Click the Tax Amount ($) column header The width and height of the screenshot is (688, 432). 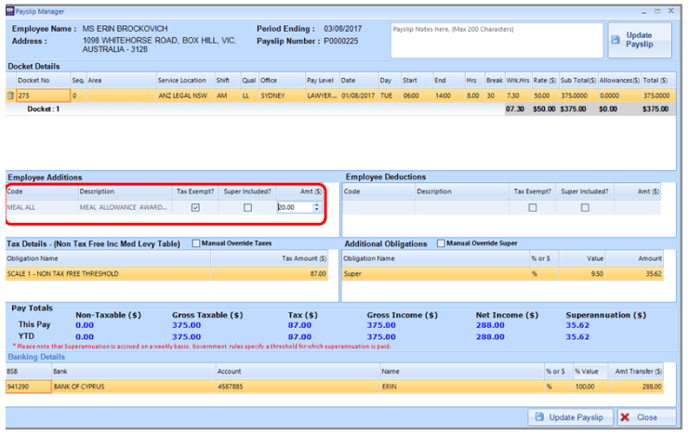point(269,259)
